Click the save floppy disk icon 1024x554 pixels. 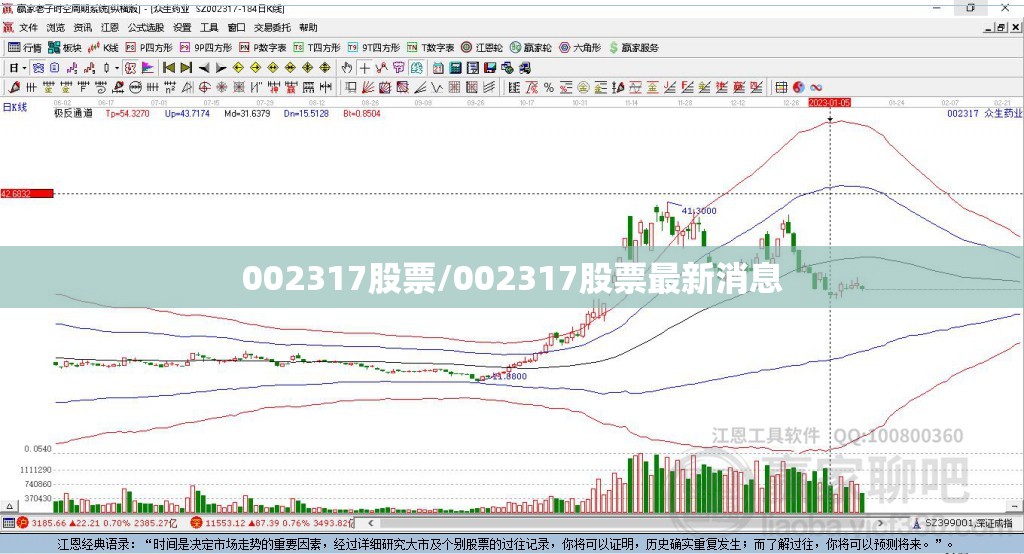(x=490, y=68)
